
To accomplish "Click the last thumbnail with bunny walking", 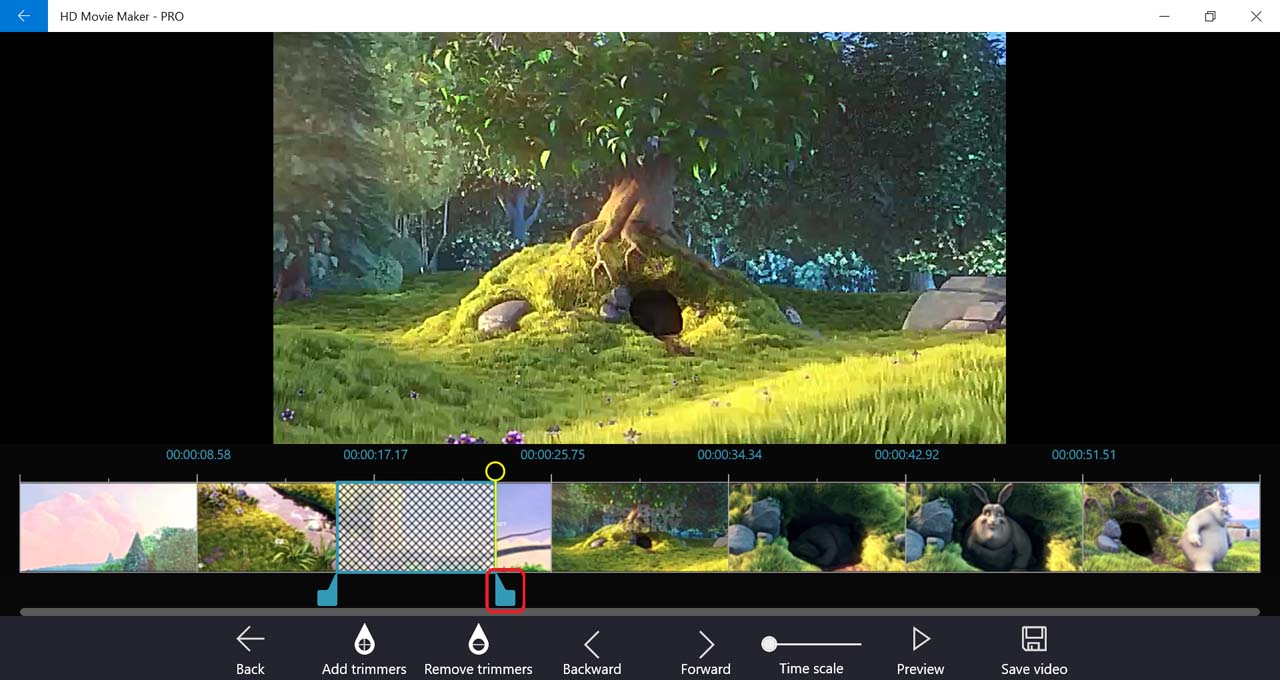I will point(1170,527).
